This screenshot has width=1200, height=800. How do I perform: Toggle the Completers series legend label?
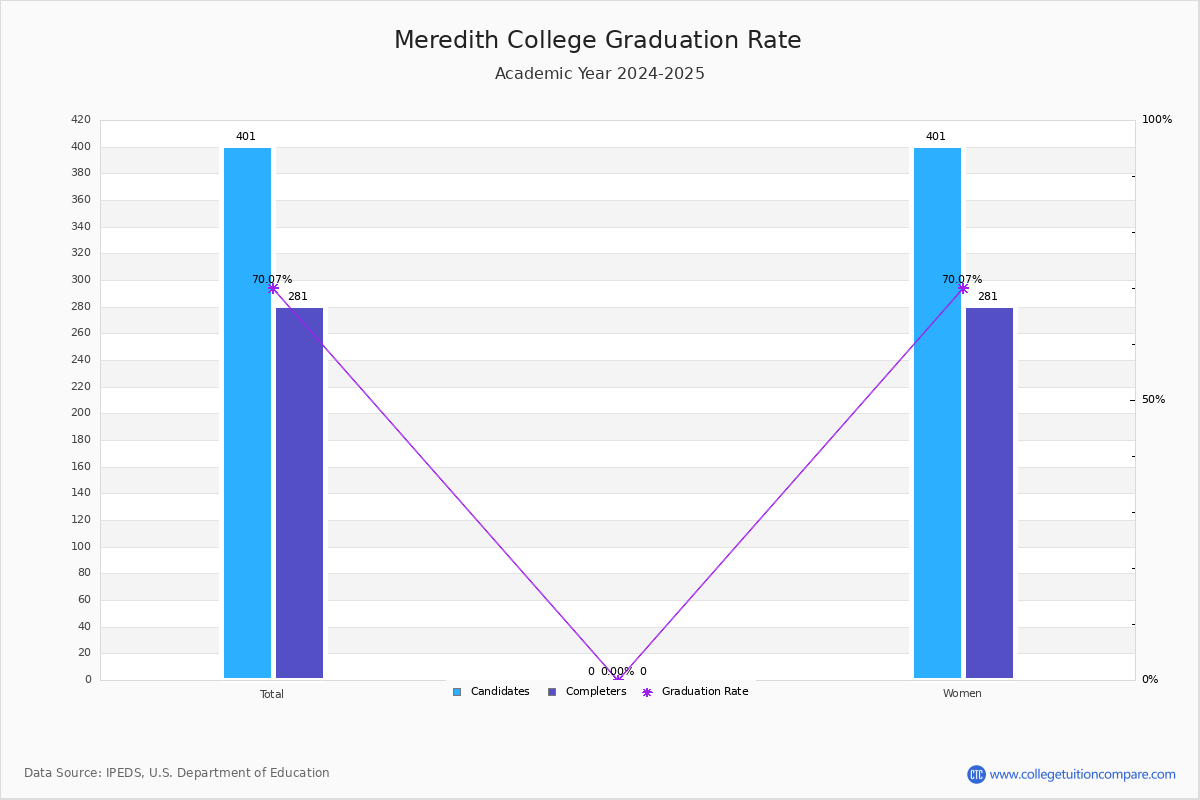point(596,692)
